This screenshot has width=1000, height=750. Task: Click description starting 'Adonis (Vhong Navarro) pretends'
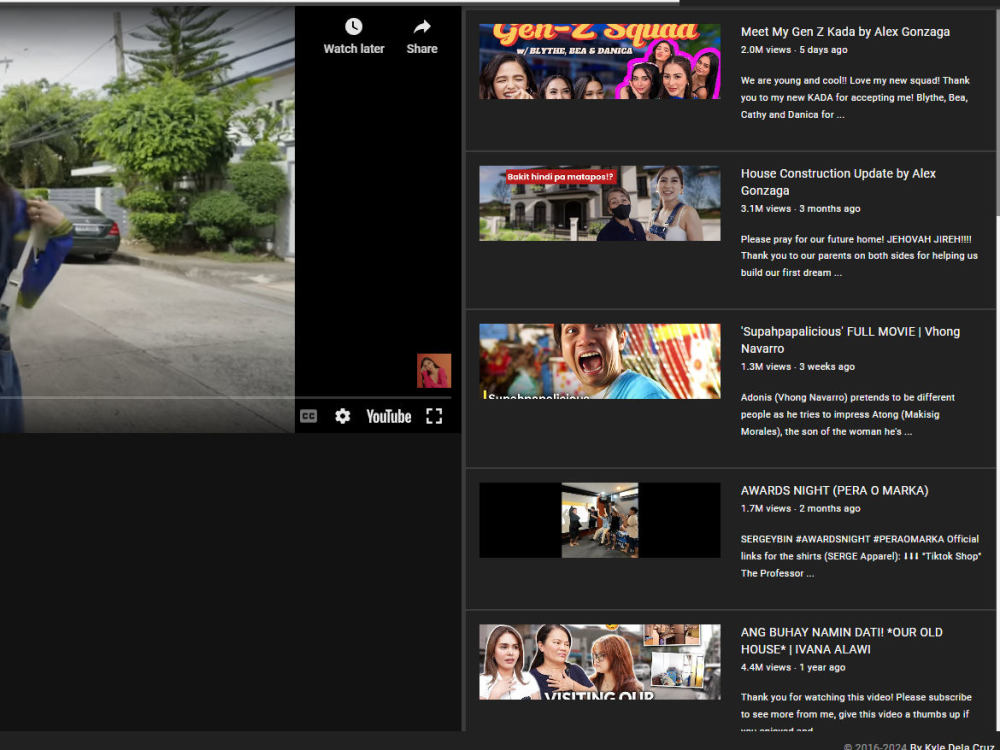coord(848,415)
